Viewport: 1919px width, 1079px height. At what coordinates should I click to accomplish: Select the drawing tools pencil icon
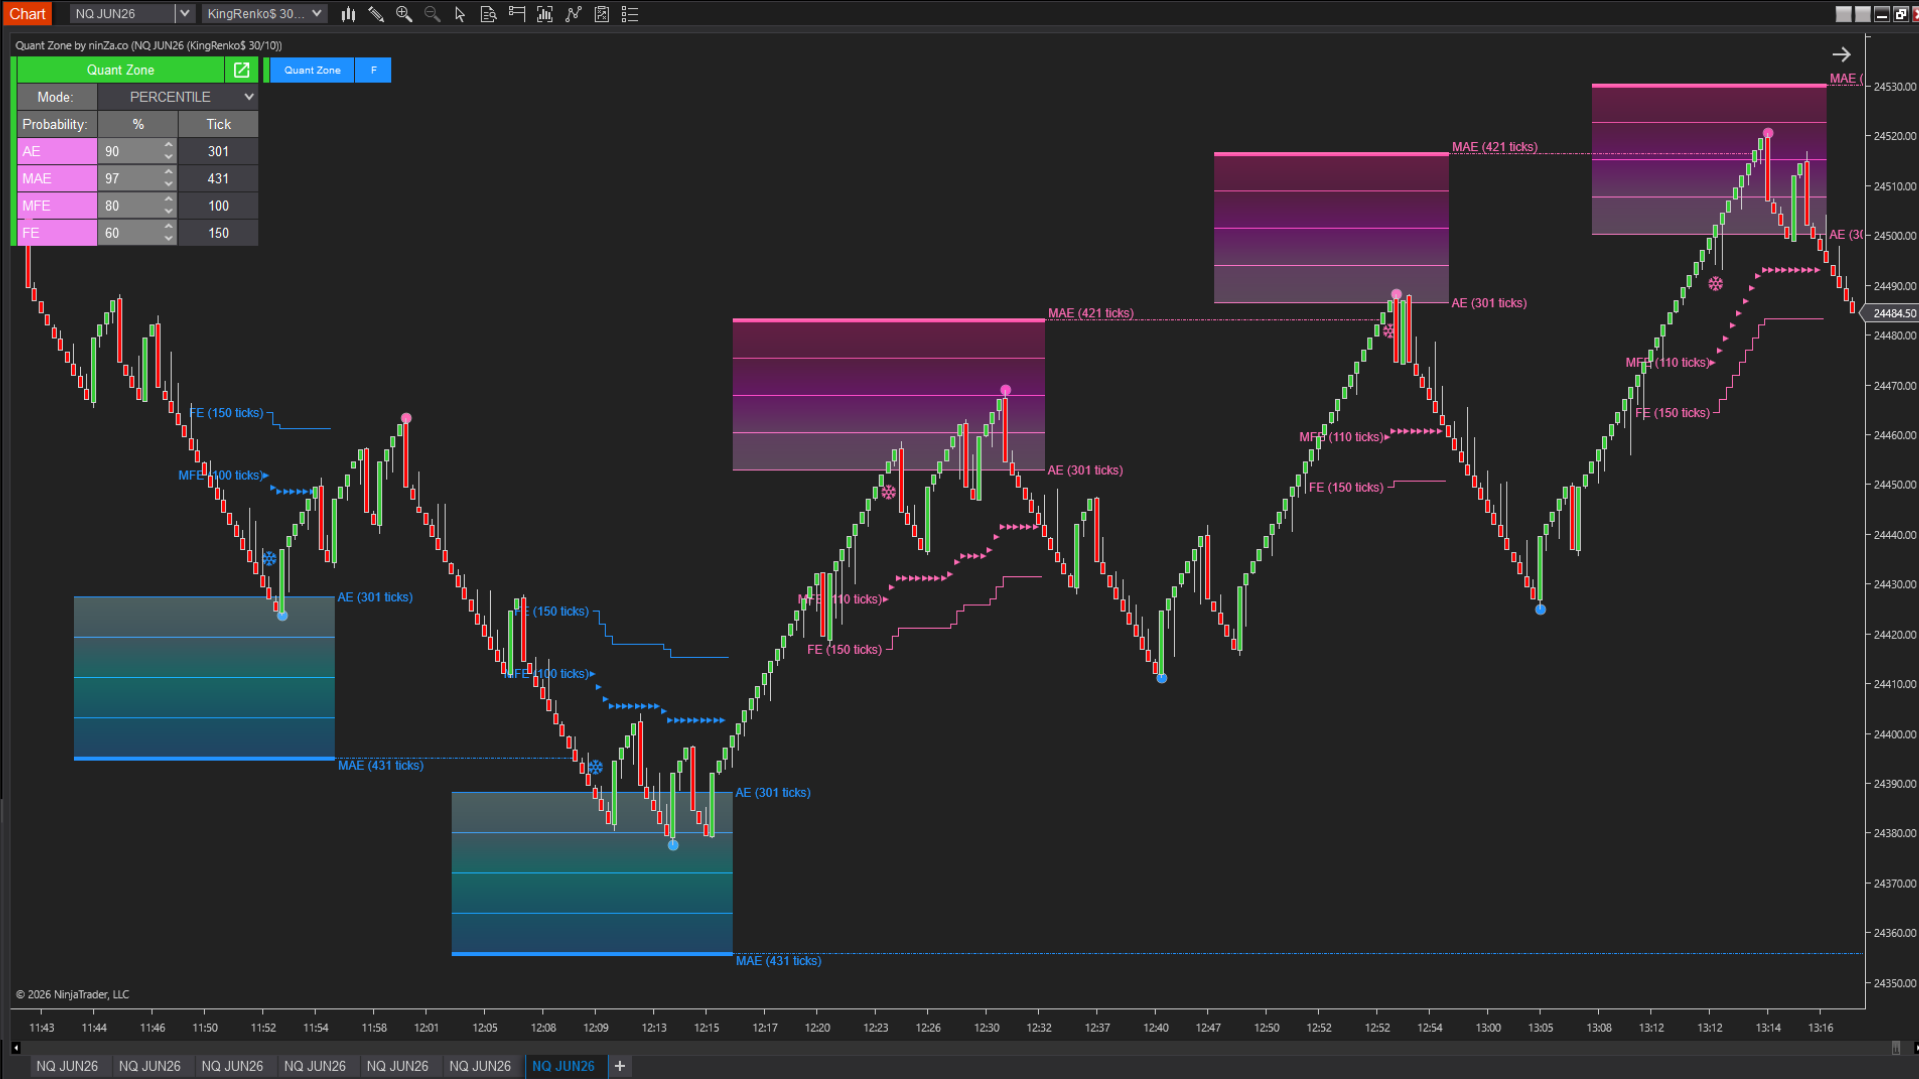pyautogui.click(x=376, y=14)
